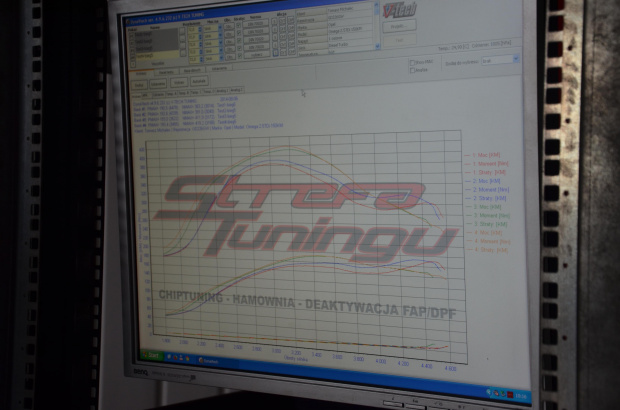This screenshot has height=410, width=620.
Task: Click the Przełożenie spinner in first row
Action: click(x=200, y=29)
